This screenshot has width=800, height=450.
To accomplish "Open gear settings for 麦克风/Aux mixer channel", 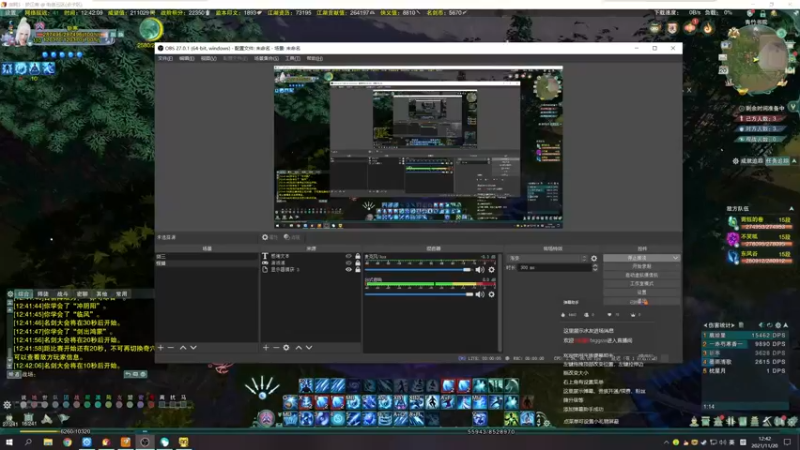I will coord(491,269).
